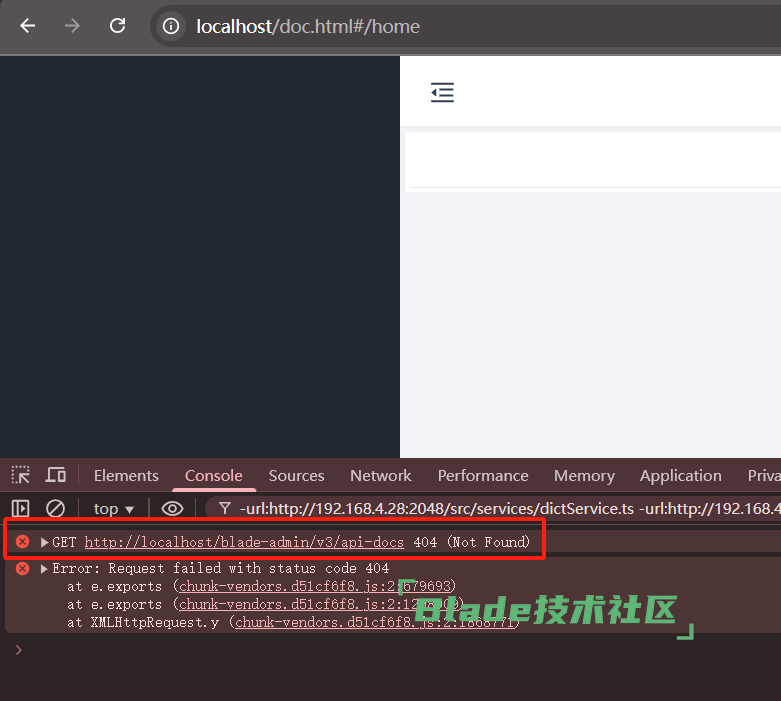Switch to the Elements tab
781x701 pixels.
click(x=126, y=475)
